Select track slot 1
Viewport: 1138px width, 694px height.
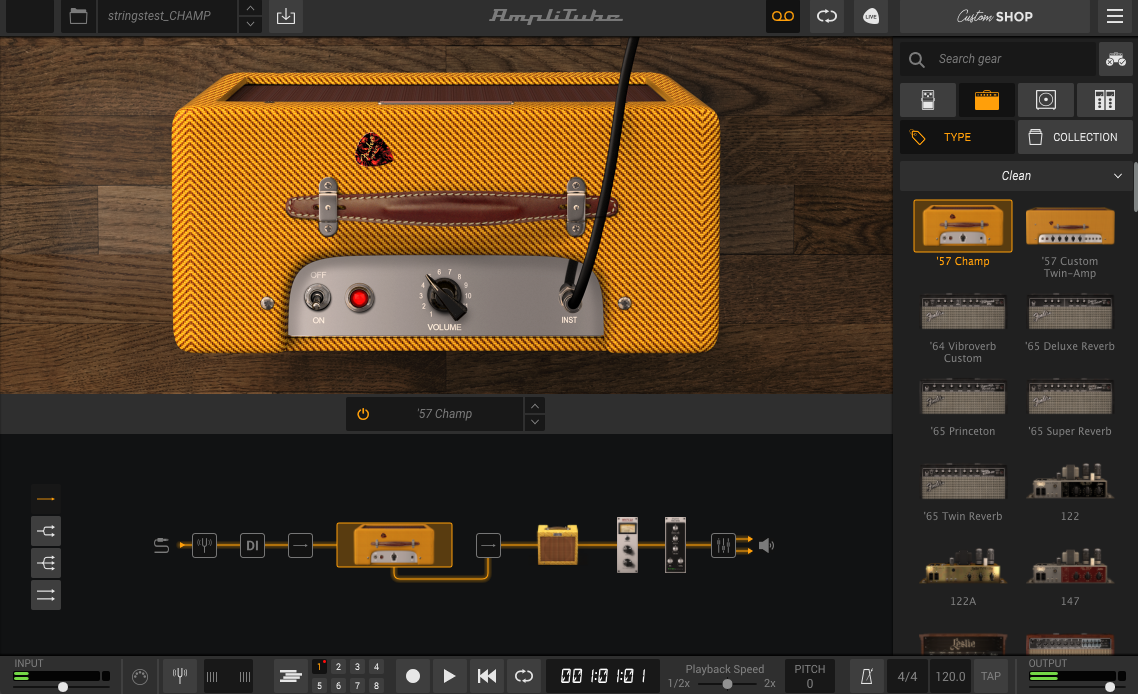click(319, 666)
